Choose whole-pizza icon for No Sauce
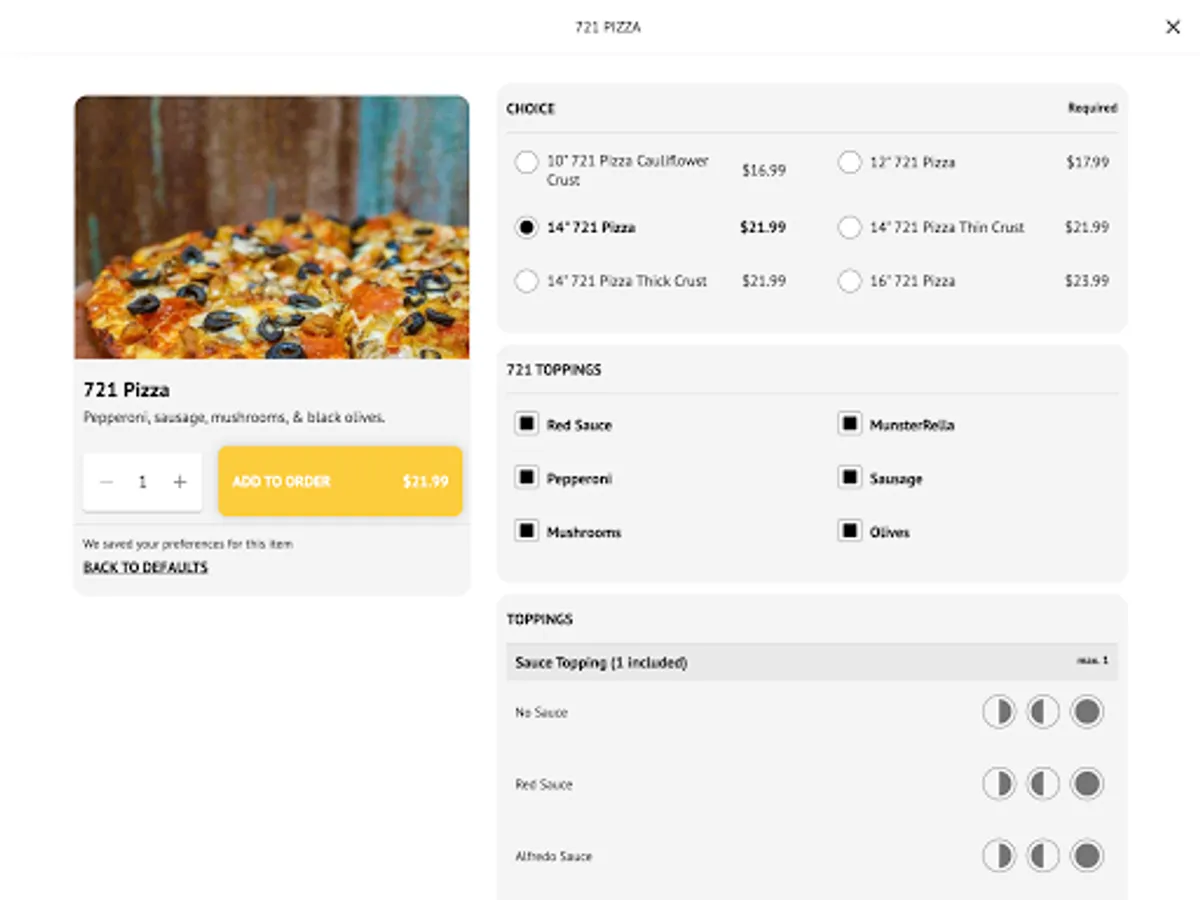Image resolution: width=1200 pixels, height=900 pixels. point(1087,712)
